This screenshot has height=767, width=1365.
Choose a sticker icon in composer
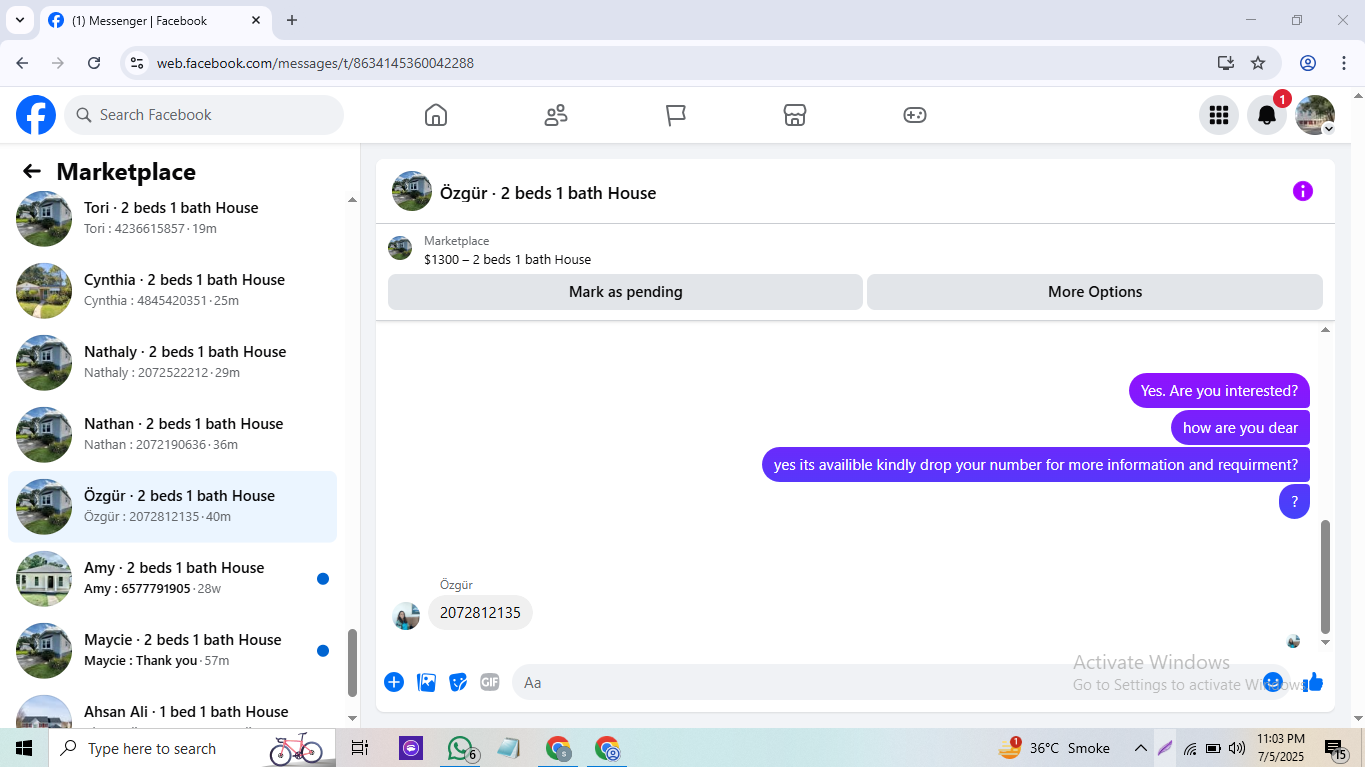[458, 682]
